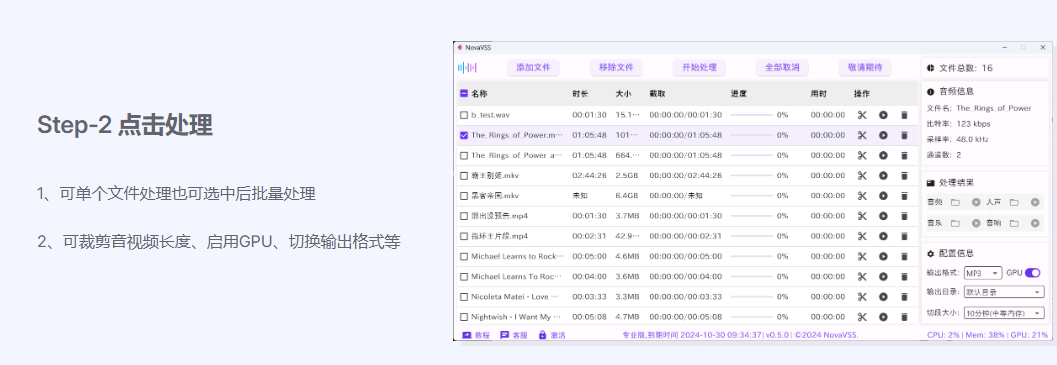Check the Nicoleta Matei - Love checkbox
The image size is (1057, 365).
(x=464, y=296)
